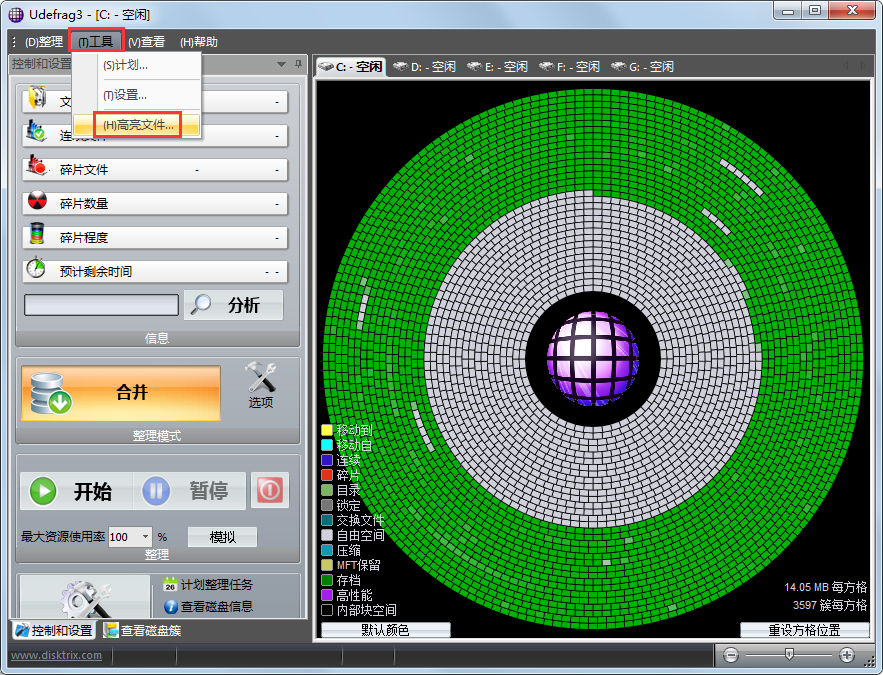883x675 pixels.
Task: Click the fragments count (碎片数量) radiation icon
Action: [x=35, y=203]
